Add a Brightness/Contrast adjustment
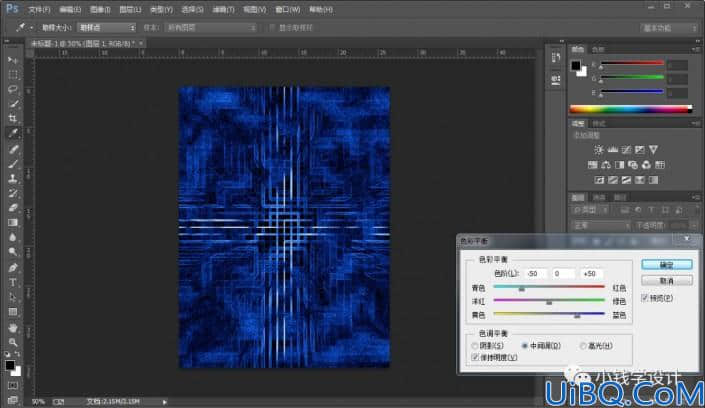The image size is (705, 408). (x=598, y=150)
